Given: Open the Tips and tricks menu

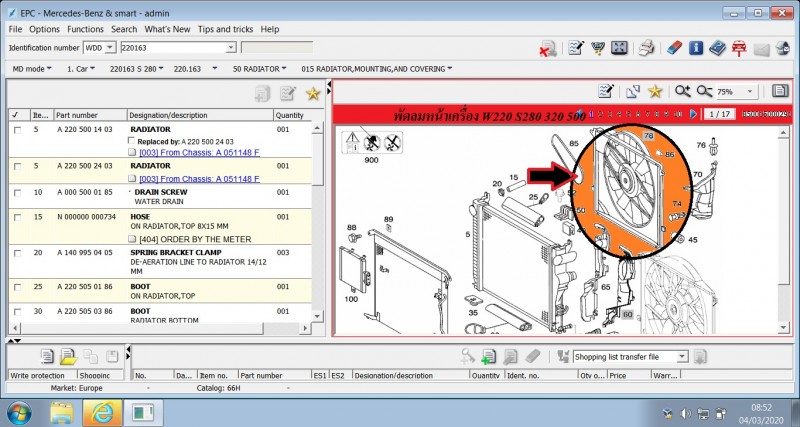Looking at the screenshot, I should pyautogui.click(x=226, y=29).
